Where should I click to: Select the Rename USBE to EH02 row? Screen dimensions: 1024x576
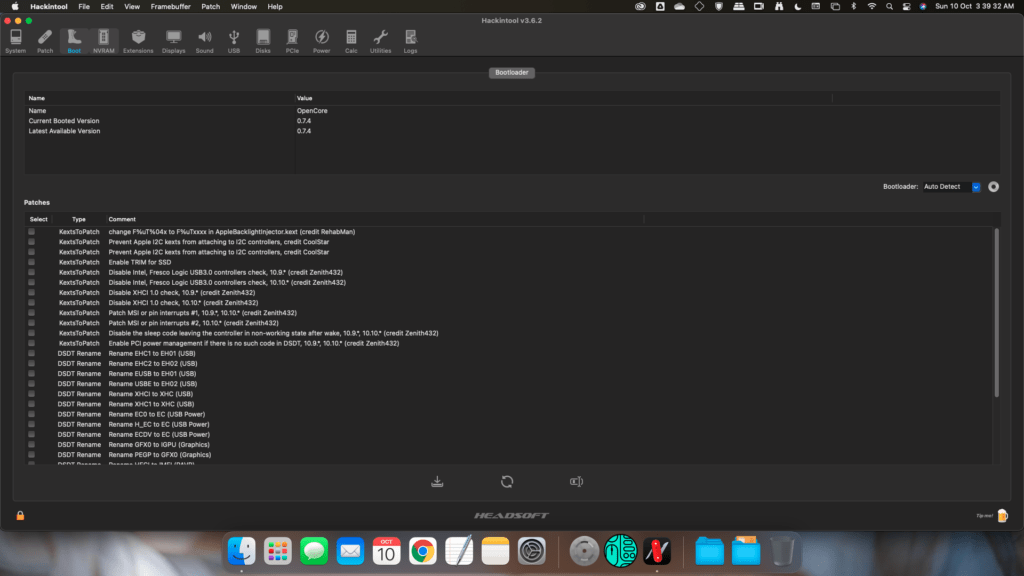point(509,384)
